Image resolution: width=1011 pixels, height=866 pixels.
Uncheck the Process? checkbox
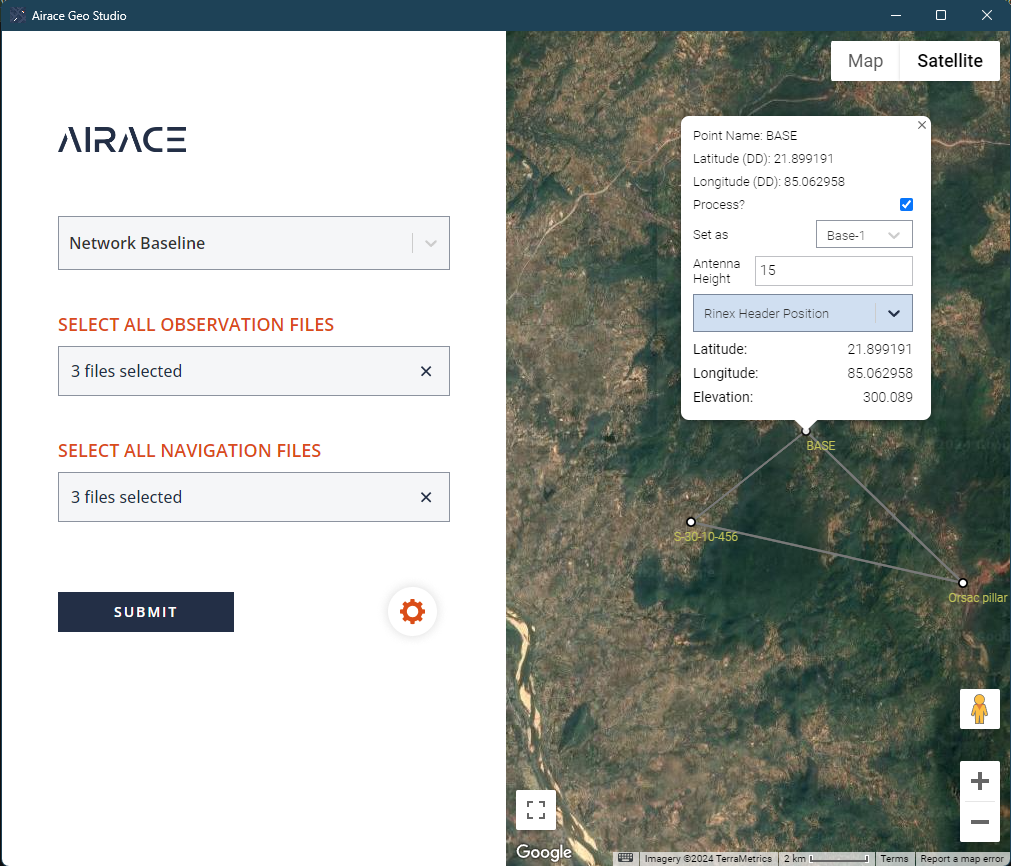click(x=906, y=205)
